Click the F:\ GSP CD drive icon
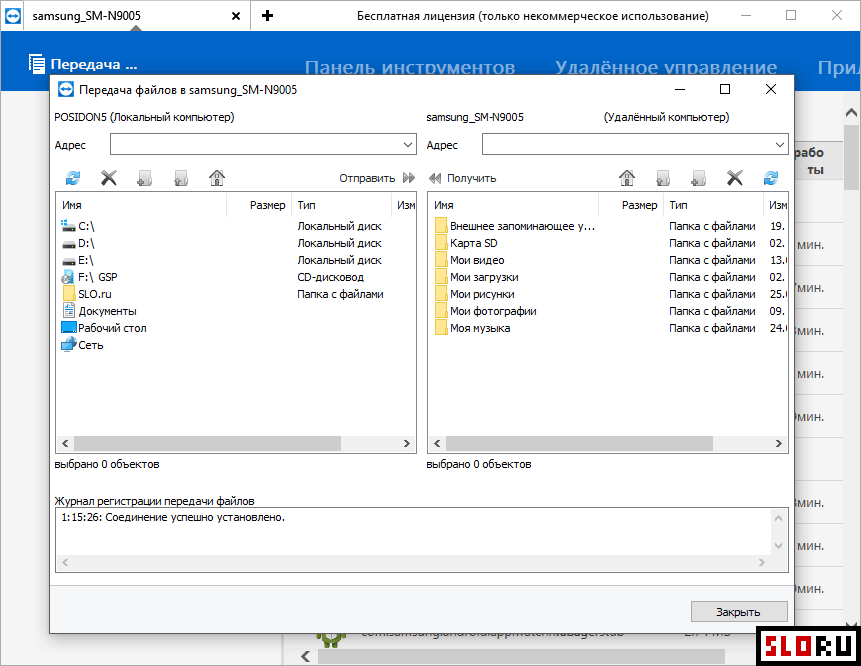 click(x=68, y=277)
